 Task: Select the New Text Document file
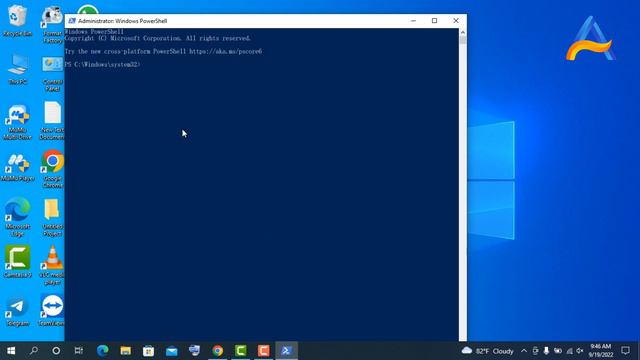pyautogui.click(x=52, y=121)
